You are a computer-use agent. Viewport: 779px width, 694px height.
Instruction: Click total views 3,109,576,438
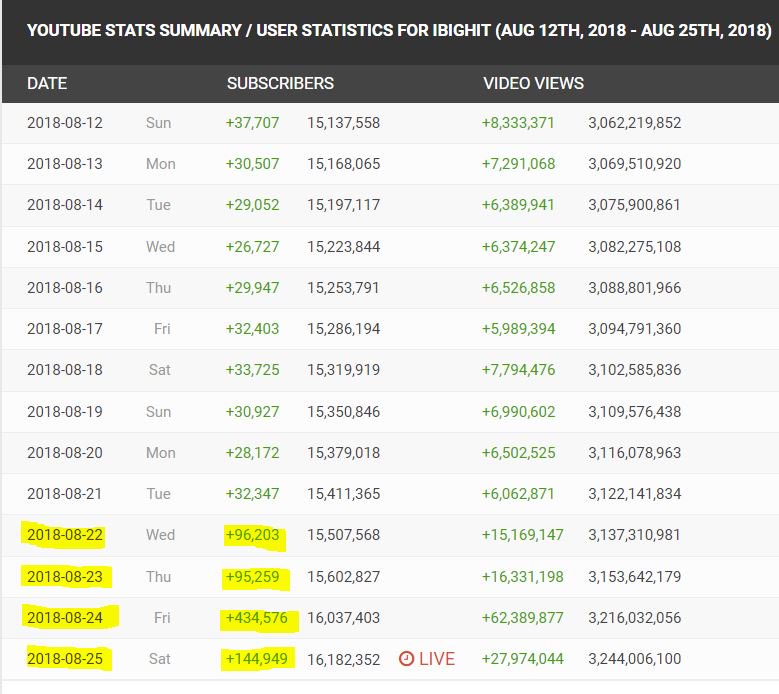(x=634, y=412)
